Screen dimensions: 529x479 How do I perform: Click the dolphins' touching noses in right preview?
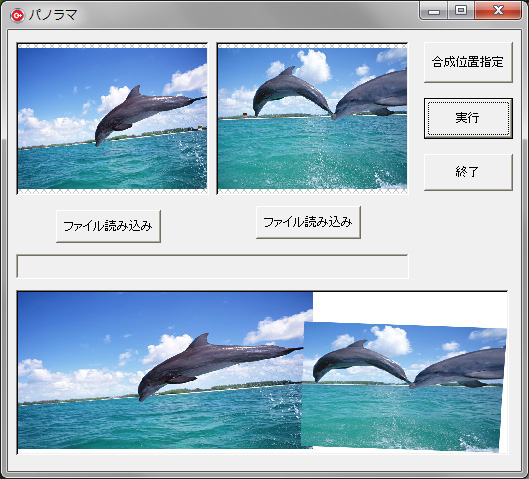[x=333, y=116]
